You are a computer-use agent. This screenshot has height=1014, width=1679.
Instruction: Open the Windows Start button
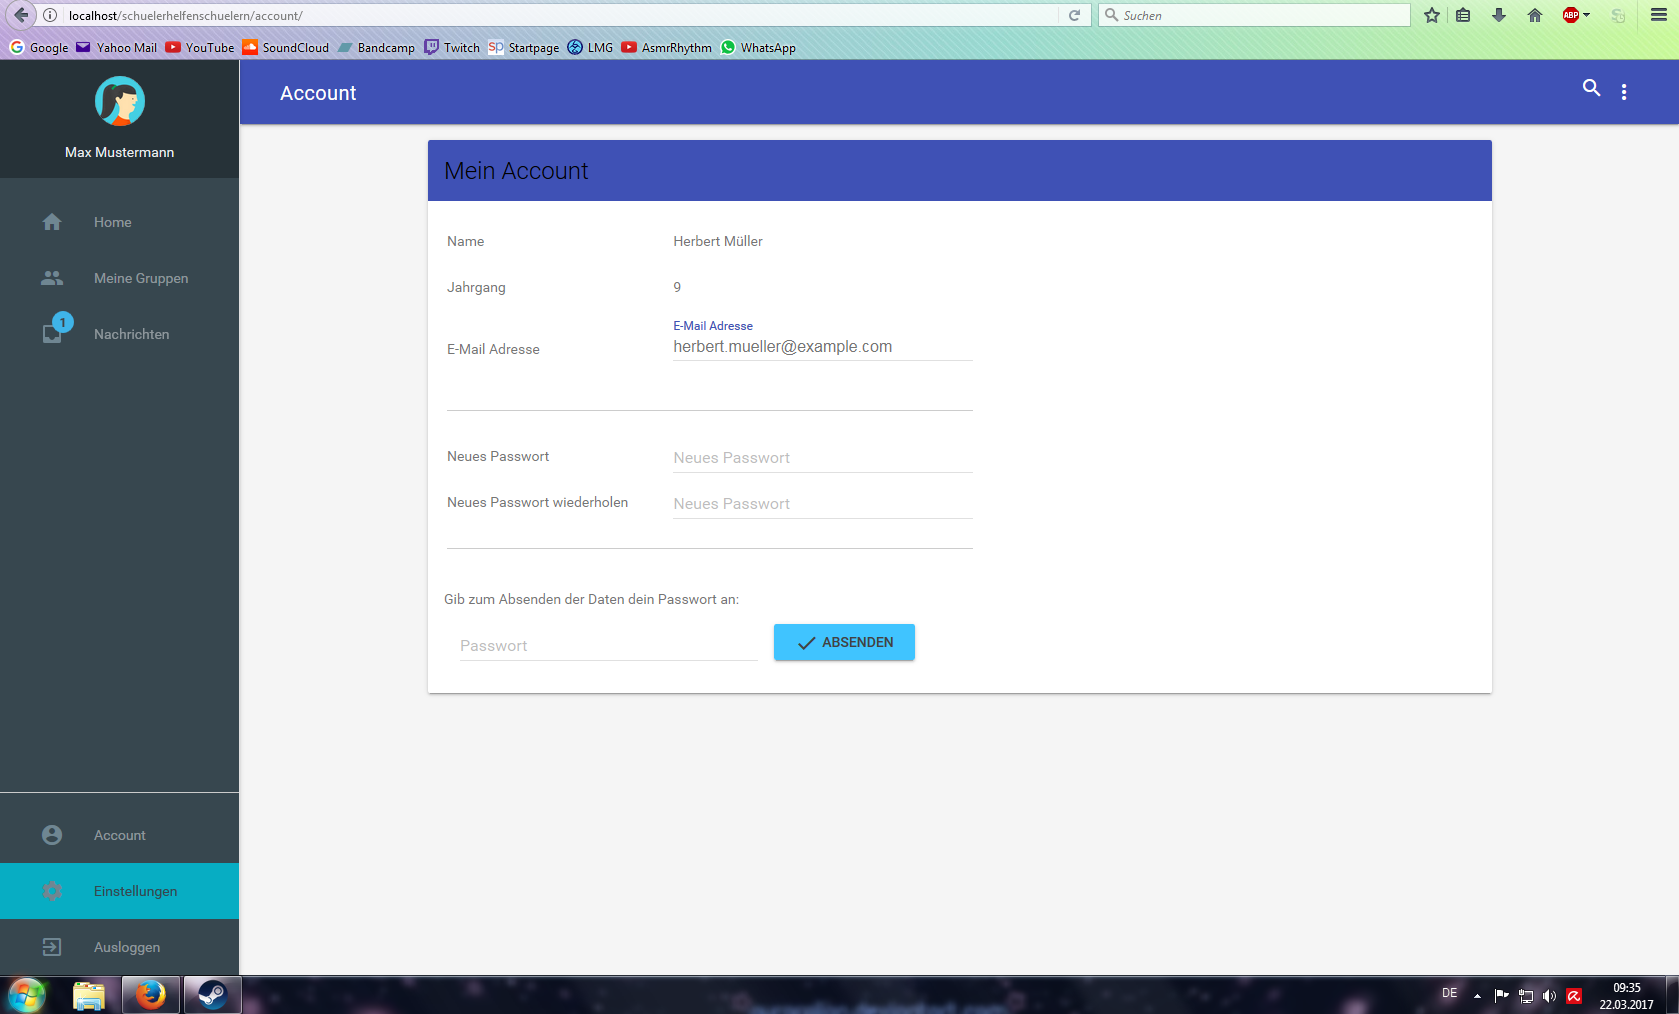pos(27,995)
